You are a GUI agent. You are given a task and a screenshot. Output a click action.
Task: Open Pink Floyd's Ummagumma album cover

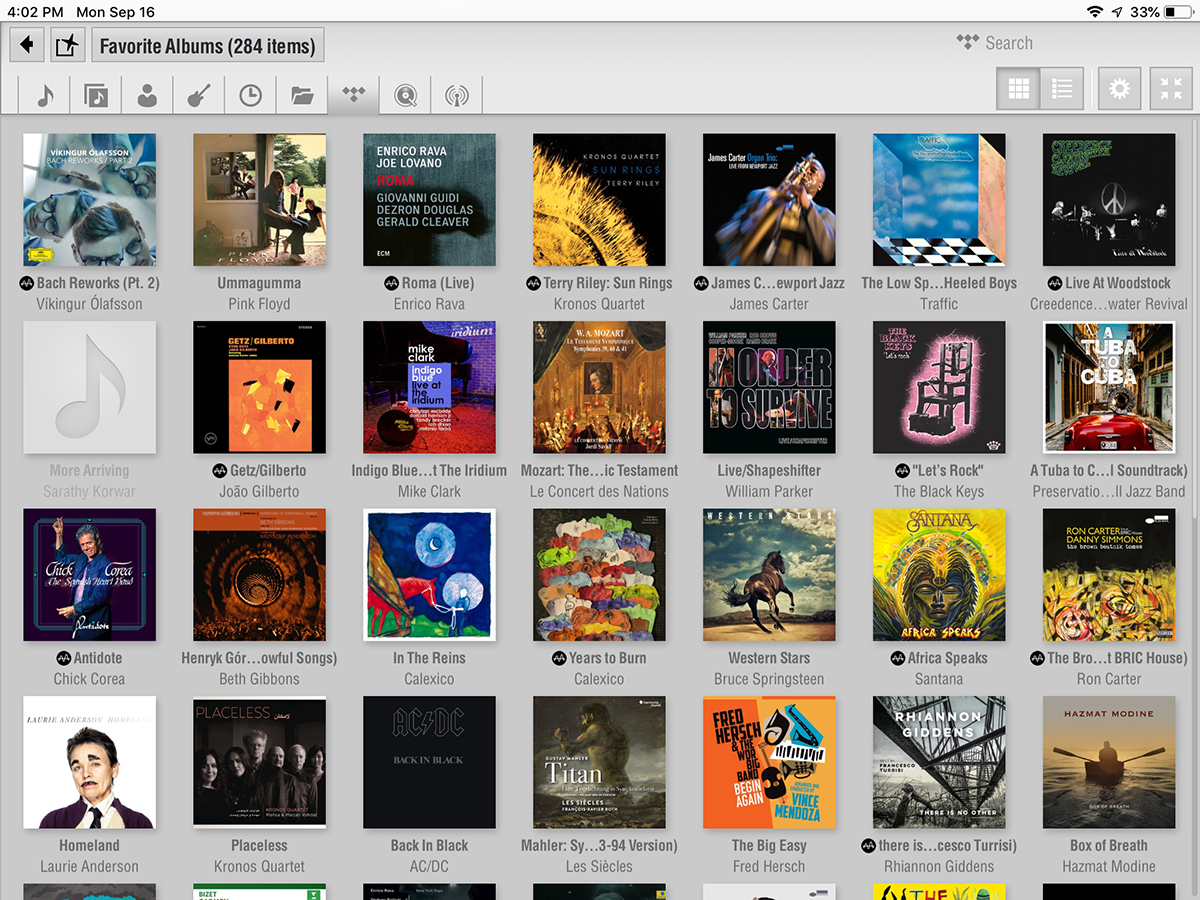[x=259, y=200]
